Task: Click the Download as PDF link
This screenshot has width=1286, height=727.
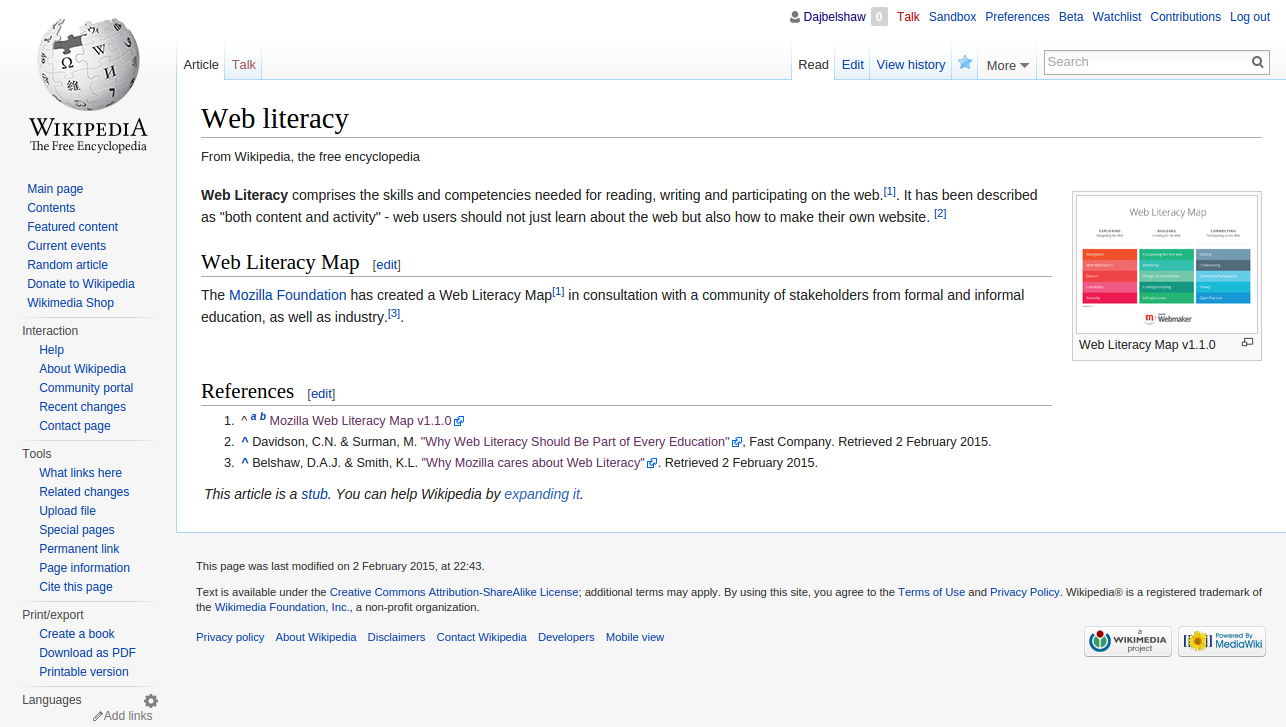Action: 87,653
